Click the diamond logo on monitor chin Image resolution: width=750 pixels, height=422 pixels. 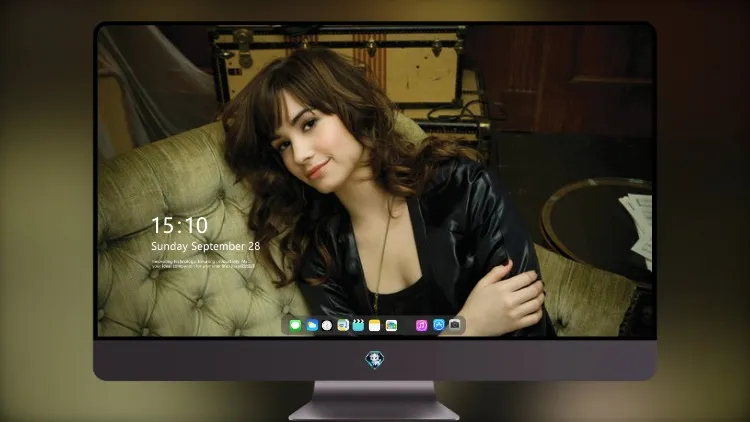pyautogui.click(x=375, y=359)
